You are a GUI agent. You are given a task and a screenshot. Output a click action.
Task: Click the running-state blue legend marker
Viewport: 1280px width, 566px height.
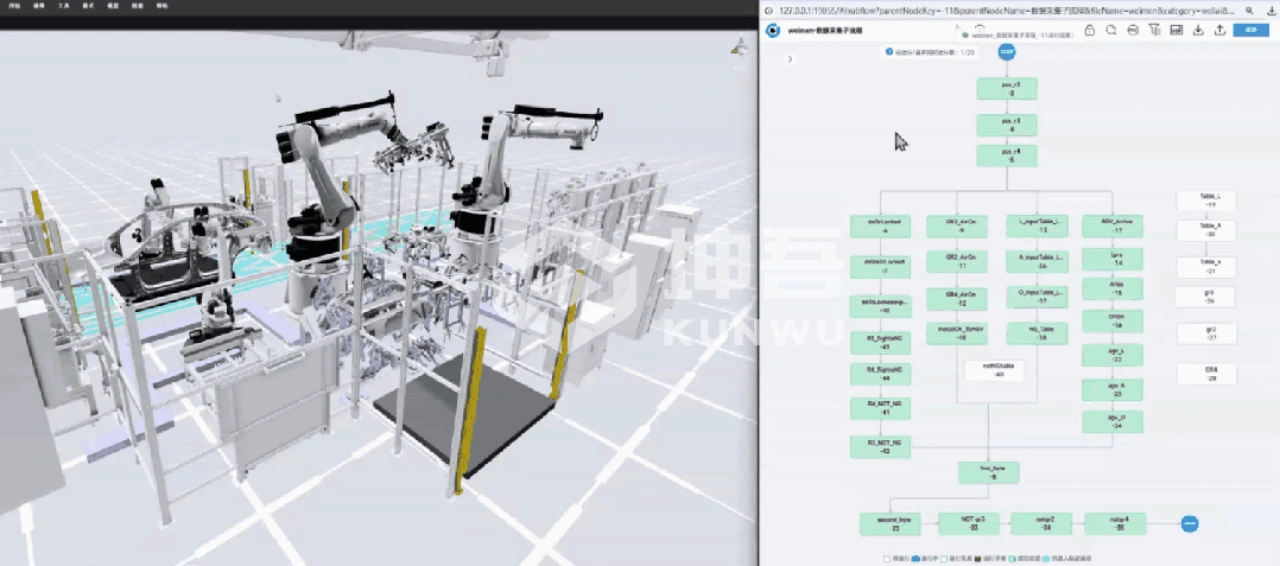pyautogui.click(x=915, y=558)
